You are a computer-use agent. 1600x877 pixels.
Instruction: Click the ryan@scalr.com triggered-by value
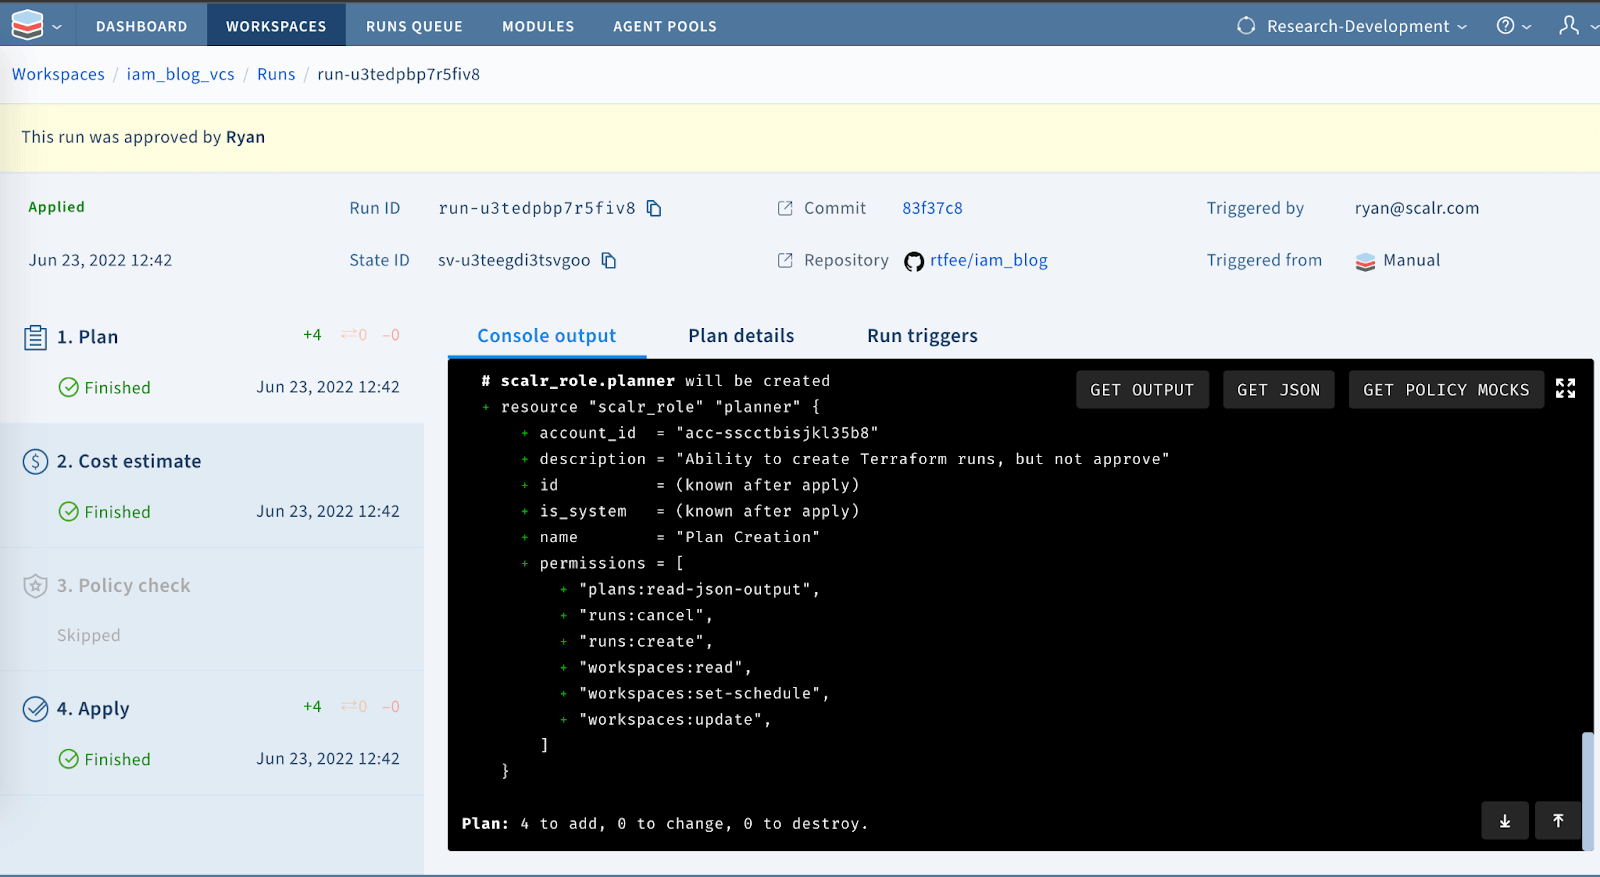pos(1416,208)
